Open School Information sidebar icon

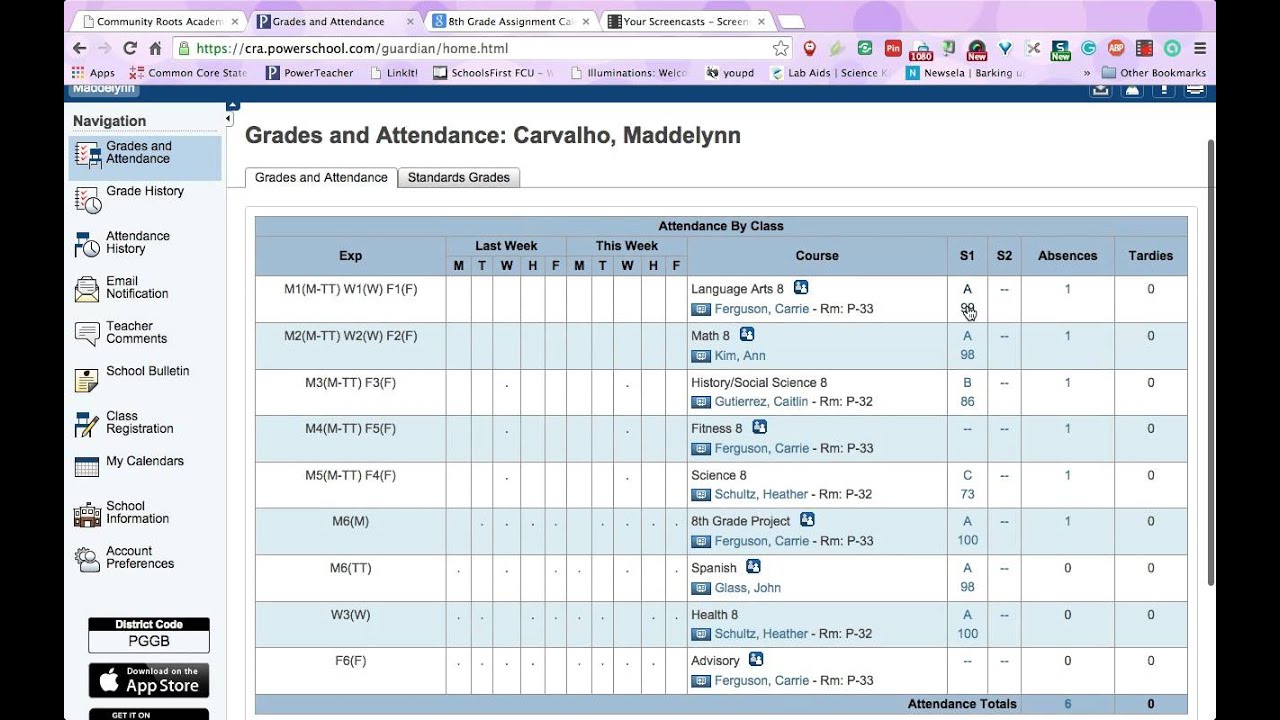88,514
